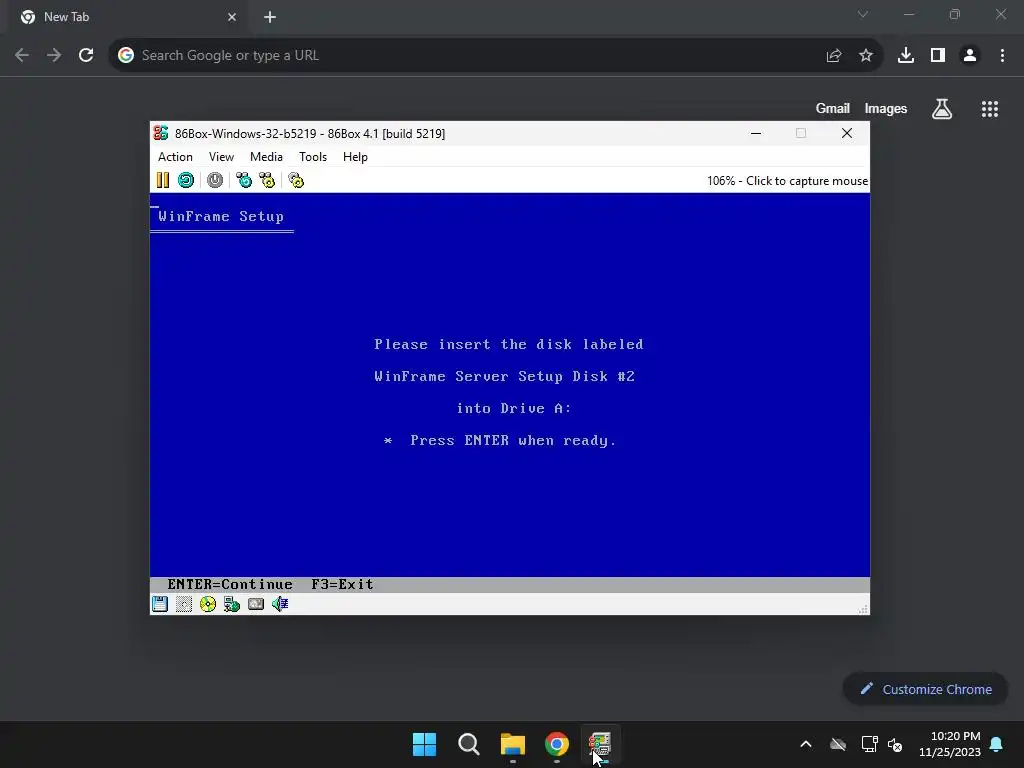The width and height of the screenshot is (1024, 768).
Task: Click the gray ACPI shutdown power icon
Action: [215, 180]
